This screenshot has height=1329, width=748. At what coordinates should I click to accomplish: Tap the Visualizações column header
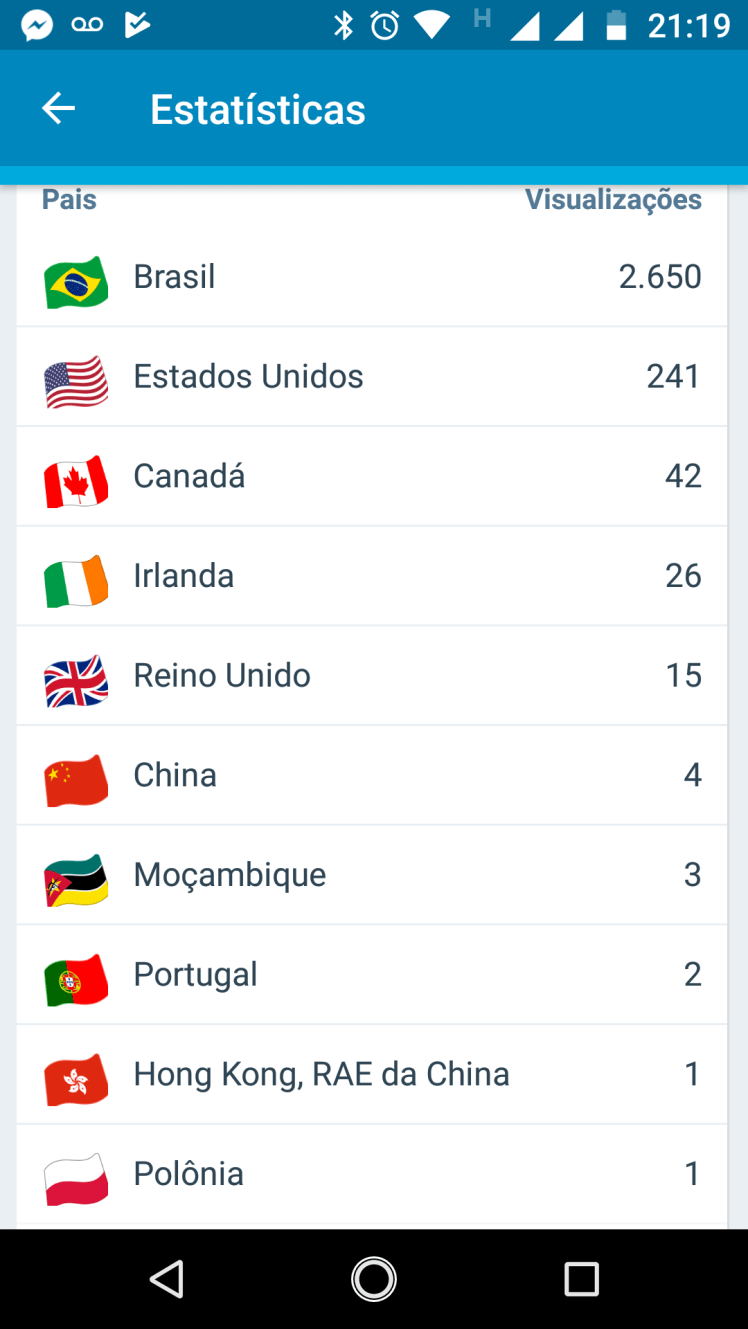pos(613,200)
